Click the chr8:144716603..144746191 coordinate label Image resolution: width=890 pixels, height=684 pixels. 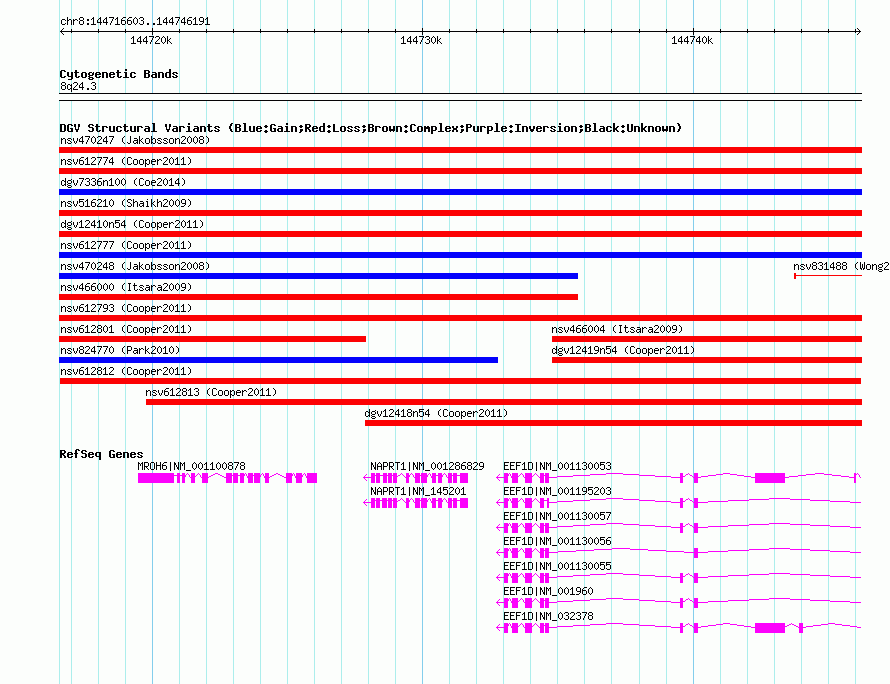coord(135,21)
